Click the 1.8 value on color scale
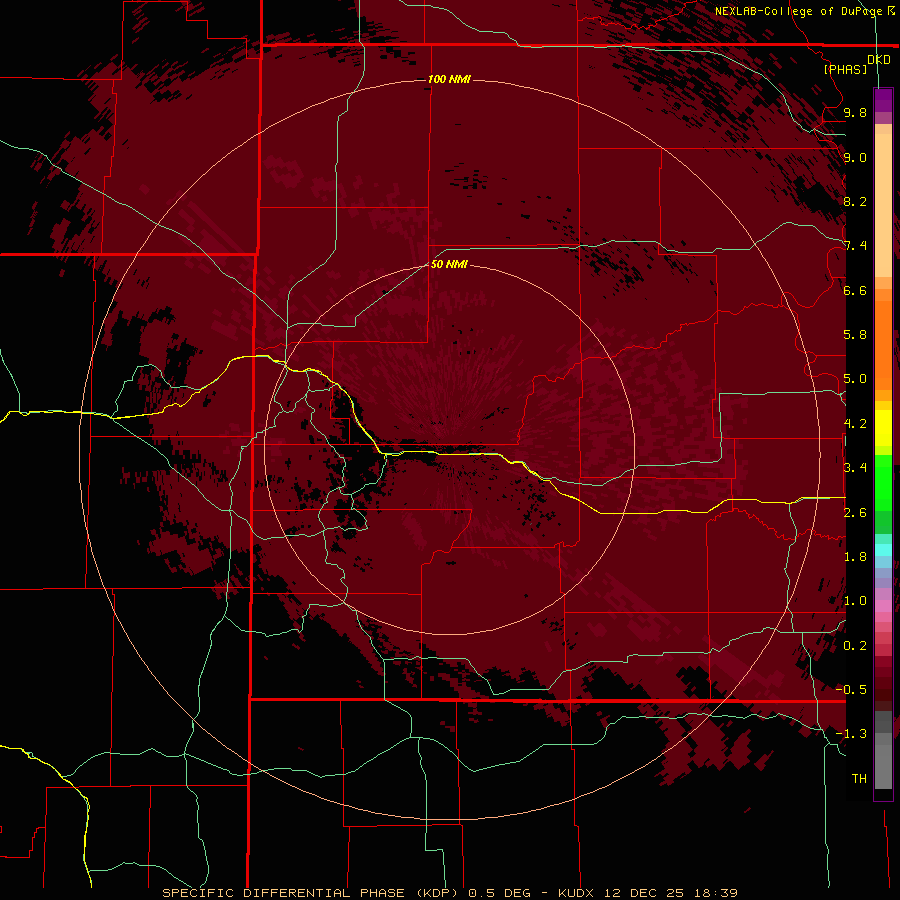Viewport: 900px width, 900px height. (855, 557)
